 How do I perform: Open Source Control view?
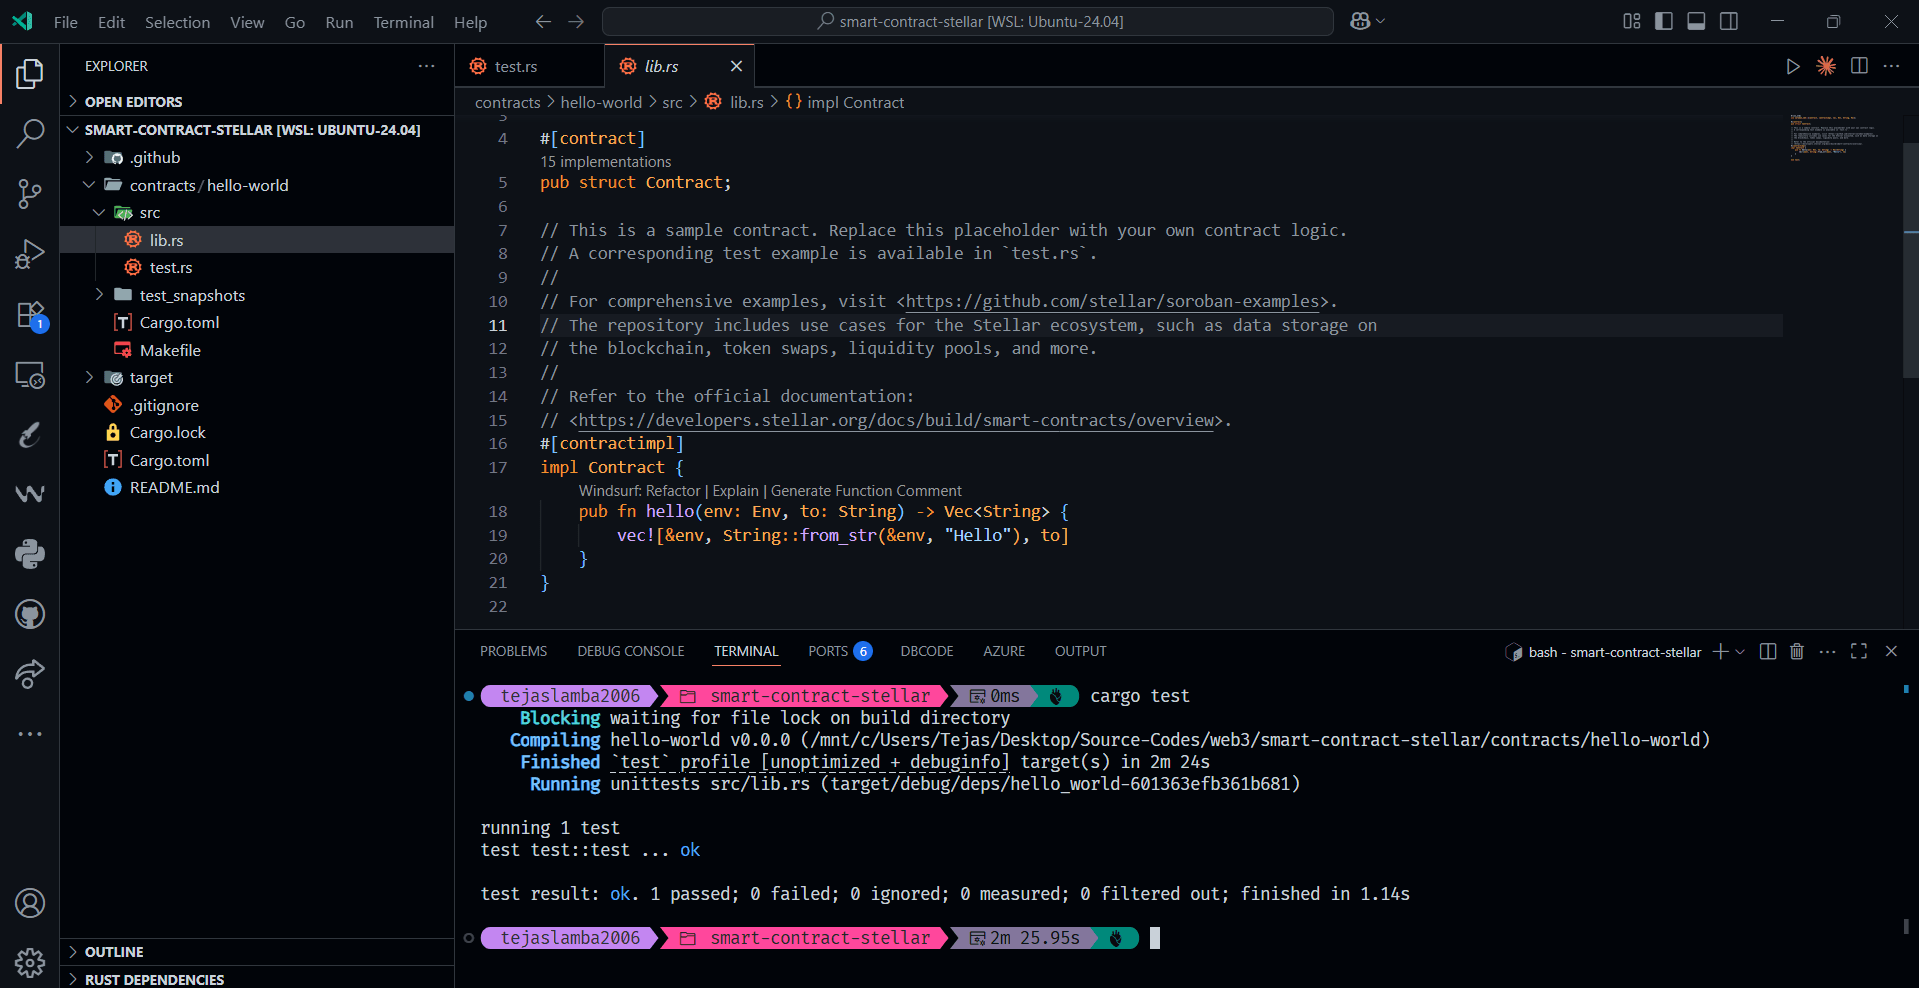point(30,194)
